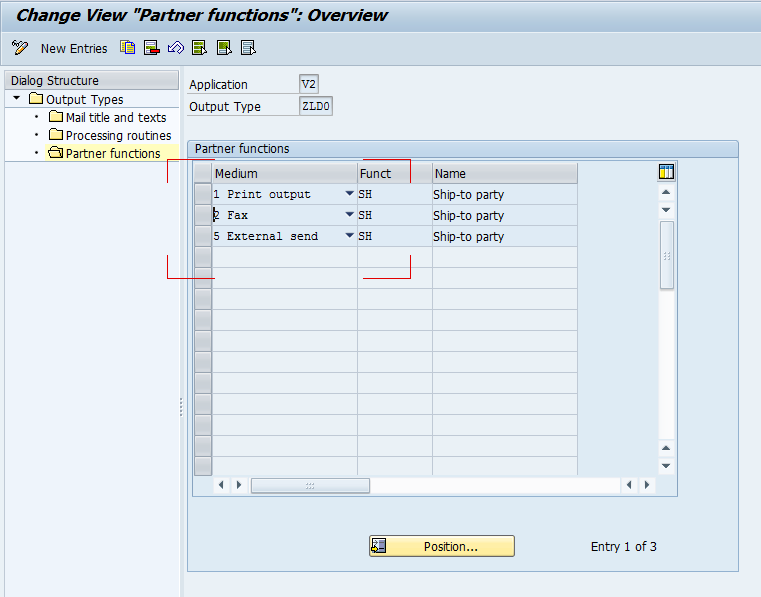This screenshot has width=761, height=597.
Task: Click upper vertical scroll down arrow
Action: [666, 210]
